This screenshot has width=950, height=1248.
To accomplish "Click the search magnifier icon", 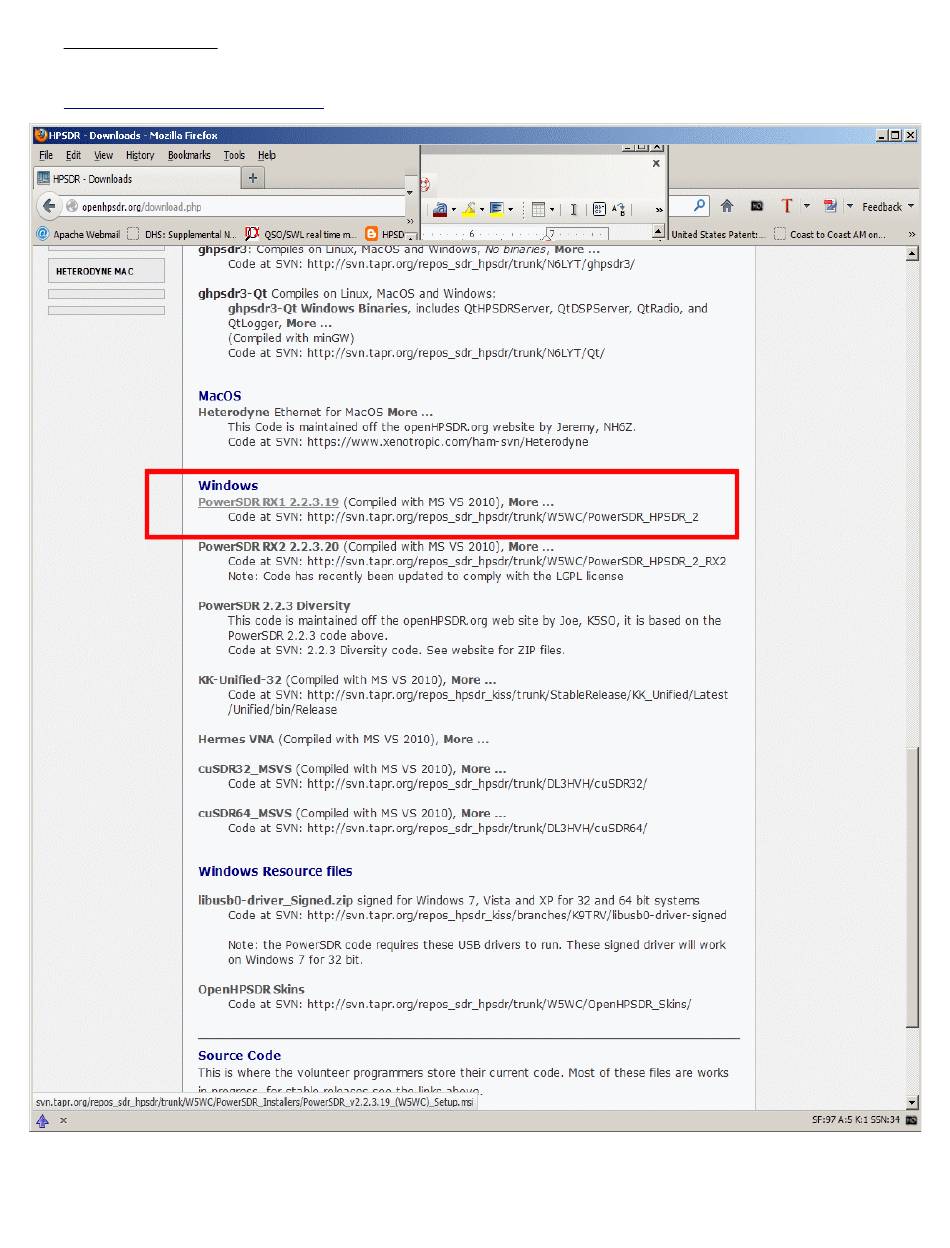I will point(700,206).
